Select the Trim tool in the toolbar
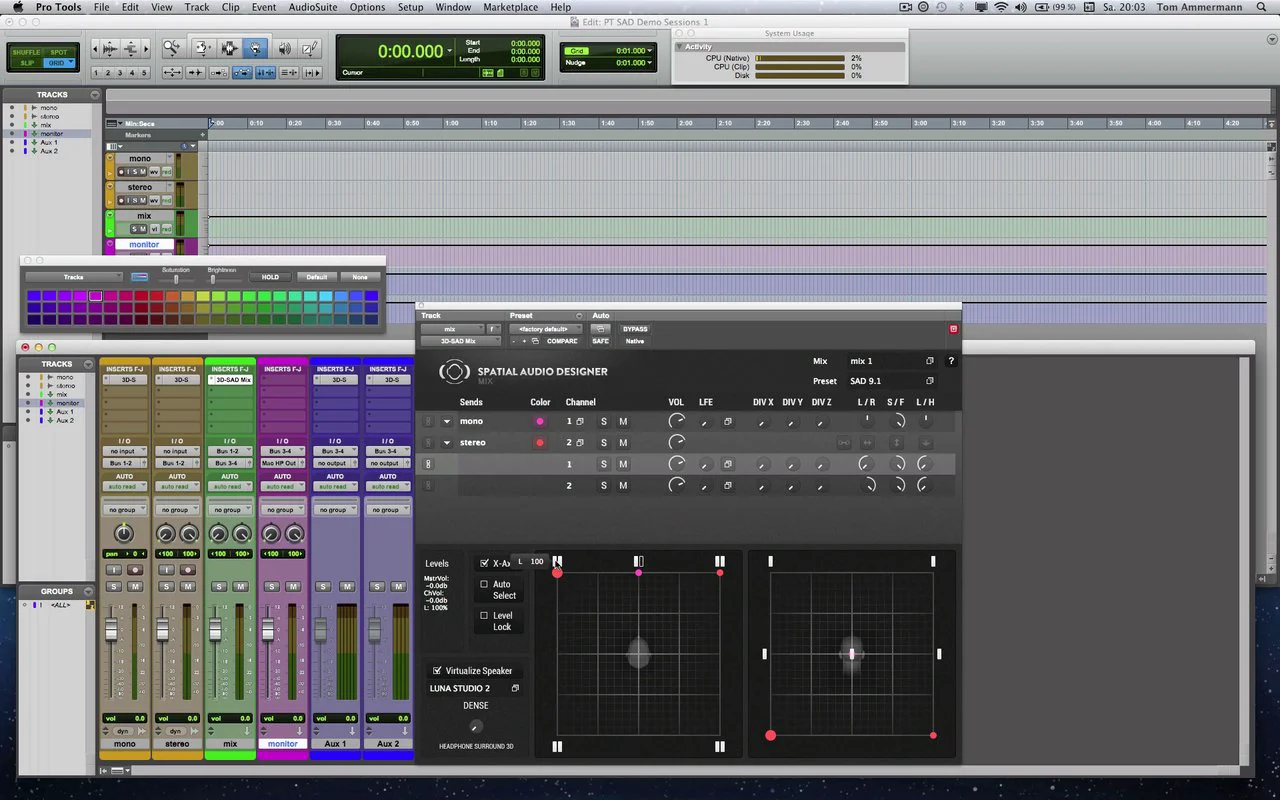Screen dimensions: 1280x800 click(x=203, y=48)
